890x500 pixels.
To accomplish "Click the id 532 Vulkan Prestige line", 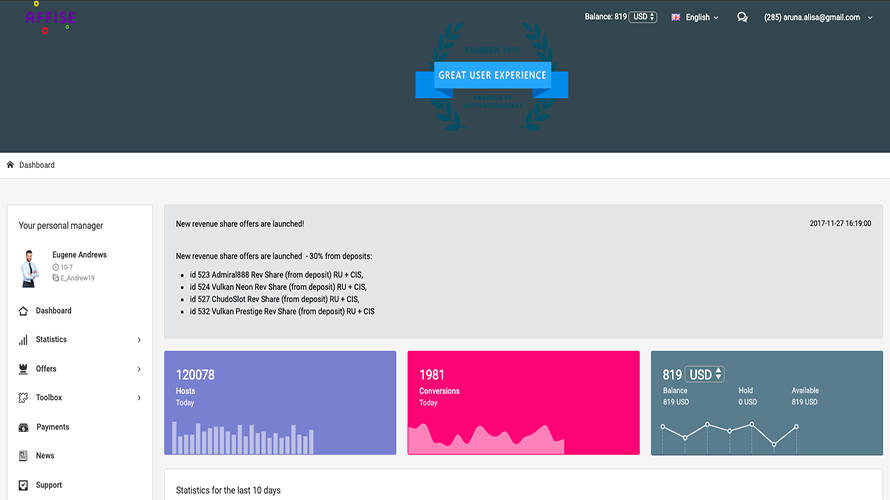I will coord(282,312).
